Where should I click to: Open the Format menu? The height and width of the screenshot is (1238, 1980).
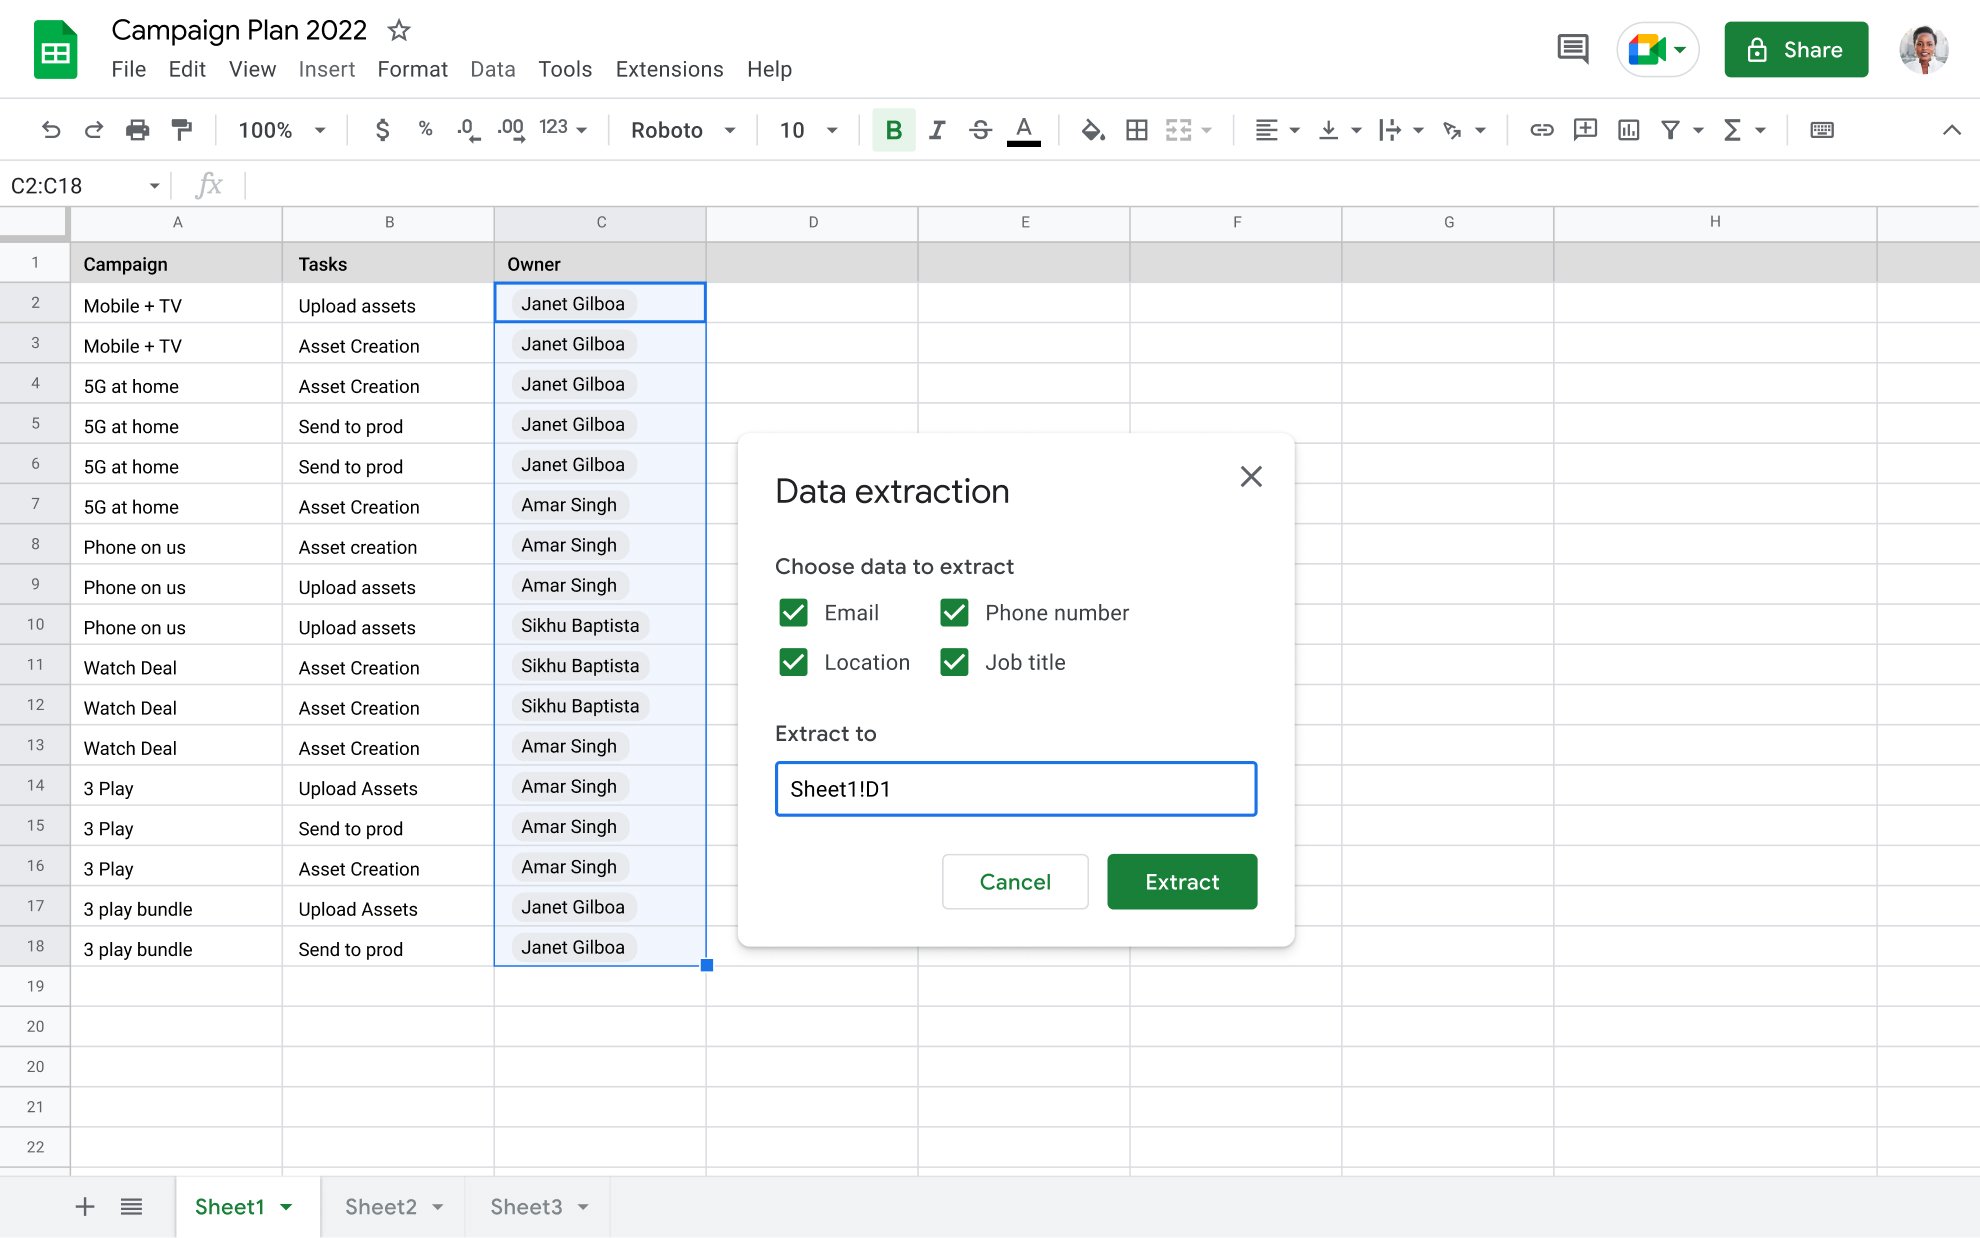(x=412, y=69)
